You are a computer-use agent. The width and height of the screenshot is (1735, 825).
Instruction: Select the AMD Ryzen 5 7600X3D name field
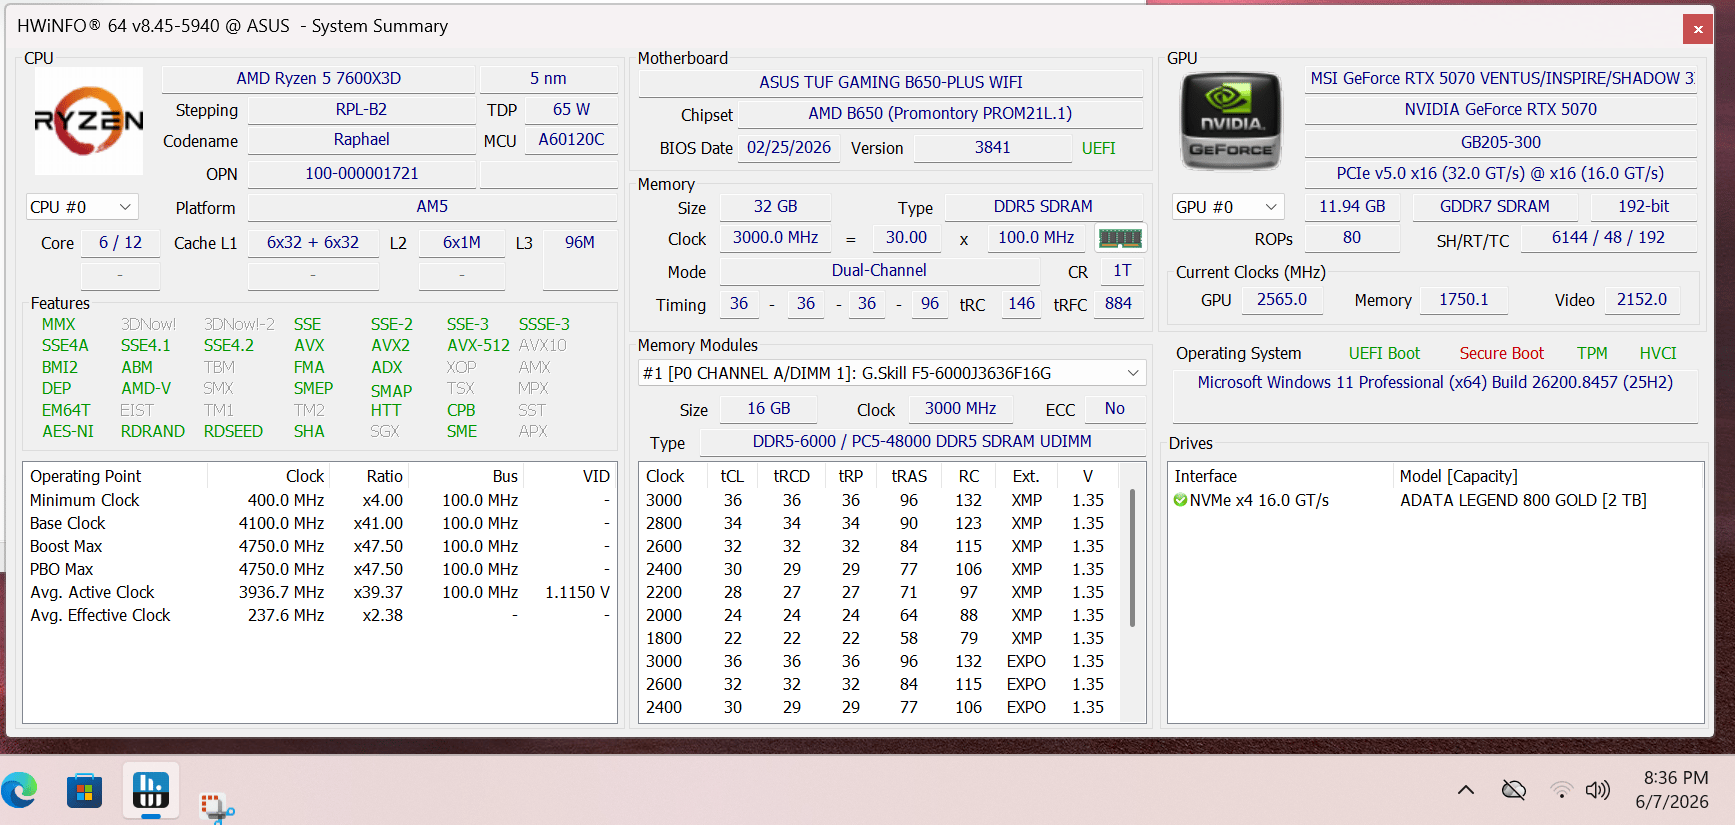point(318,79)
